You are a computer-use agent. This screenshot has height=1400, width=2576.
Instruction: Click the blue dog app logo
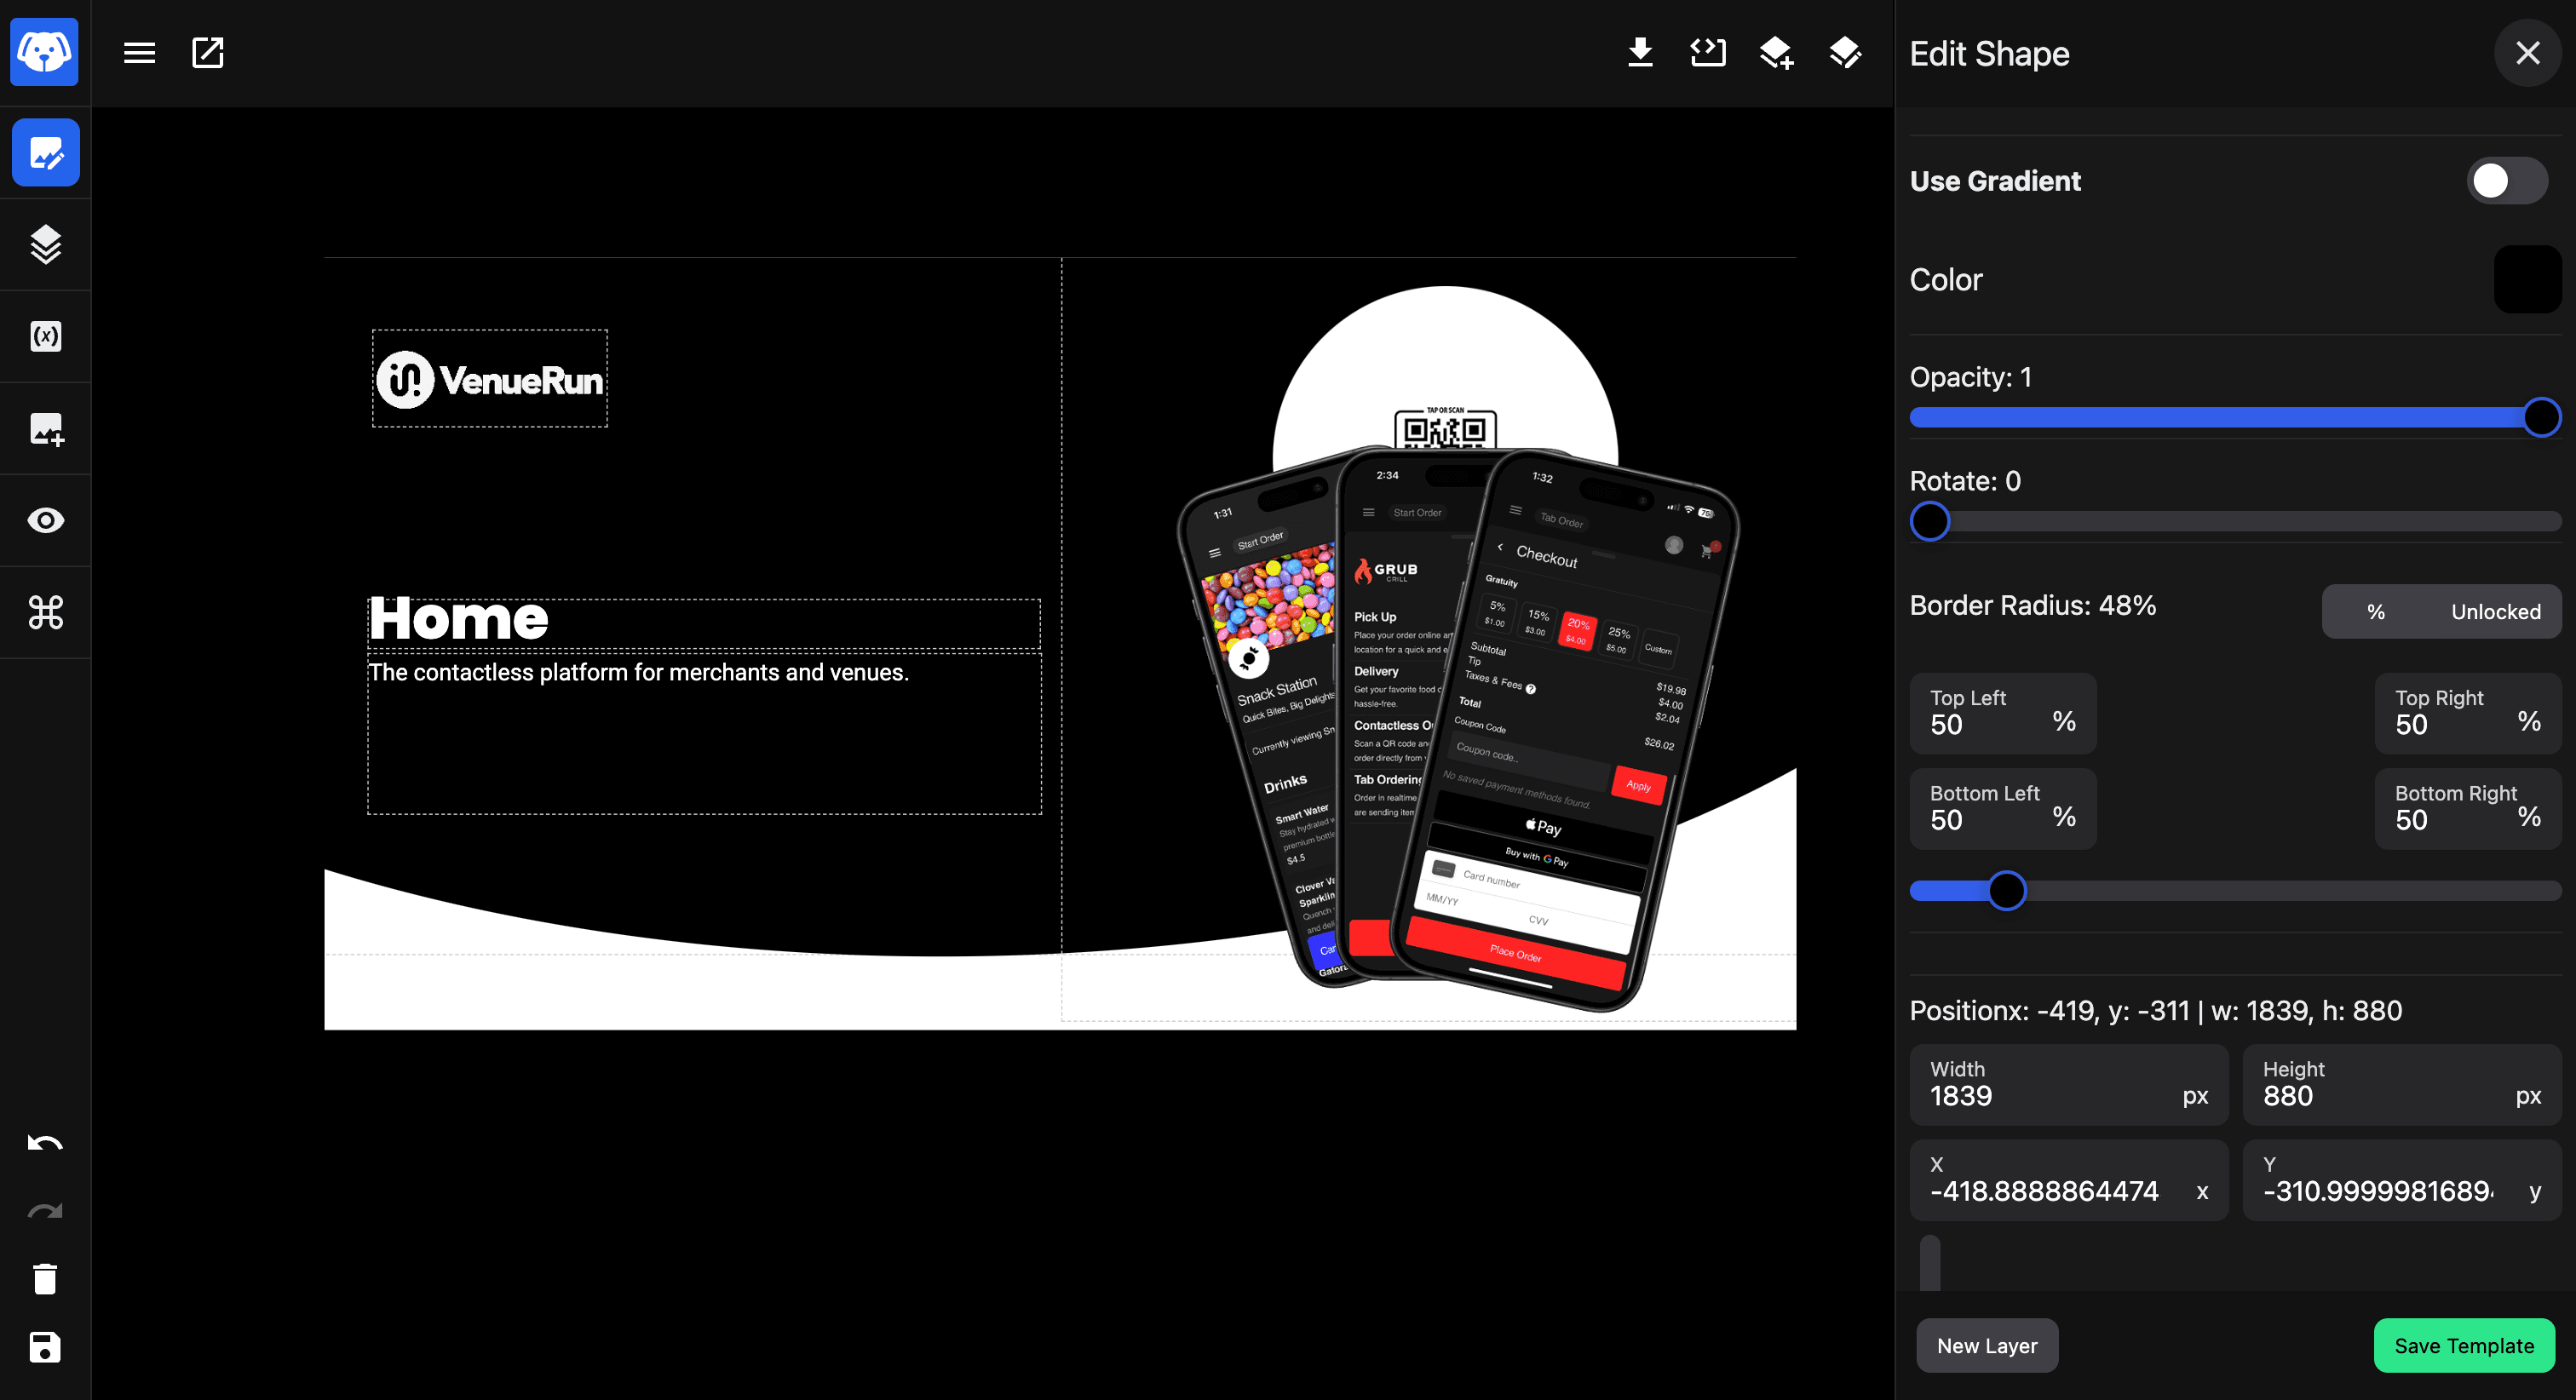pyautogui.click(x=45, y=52)
